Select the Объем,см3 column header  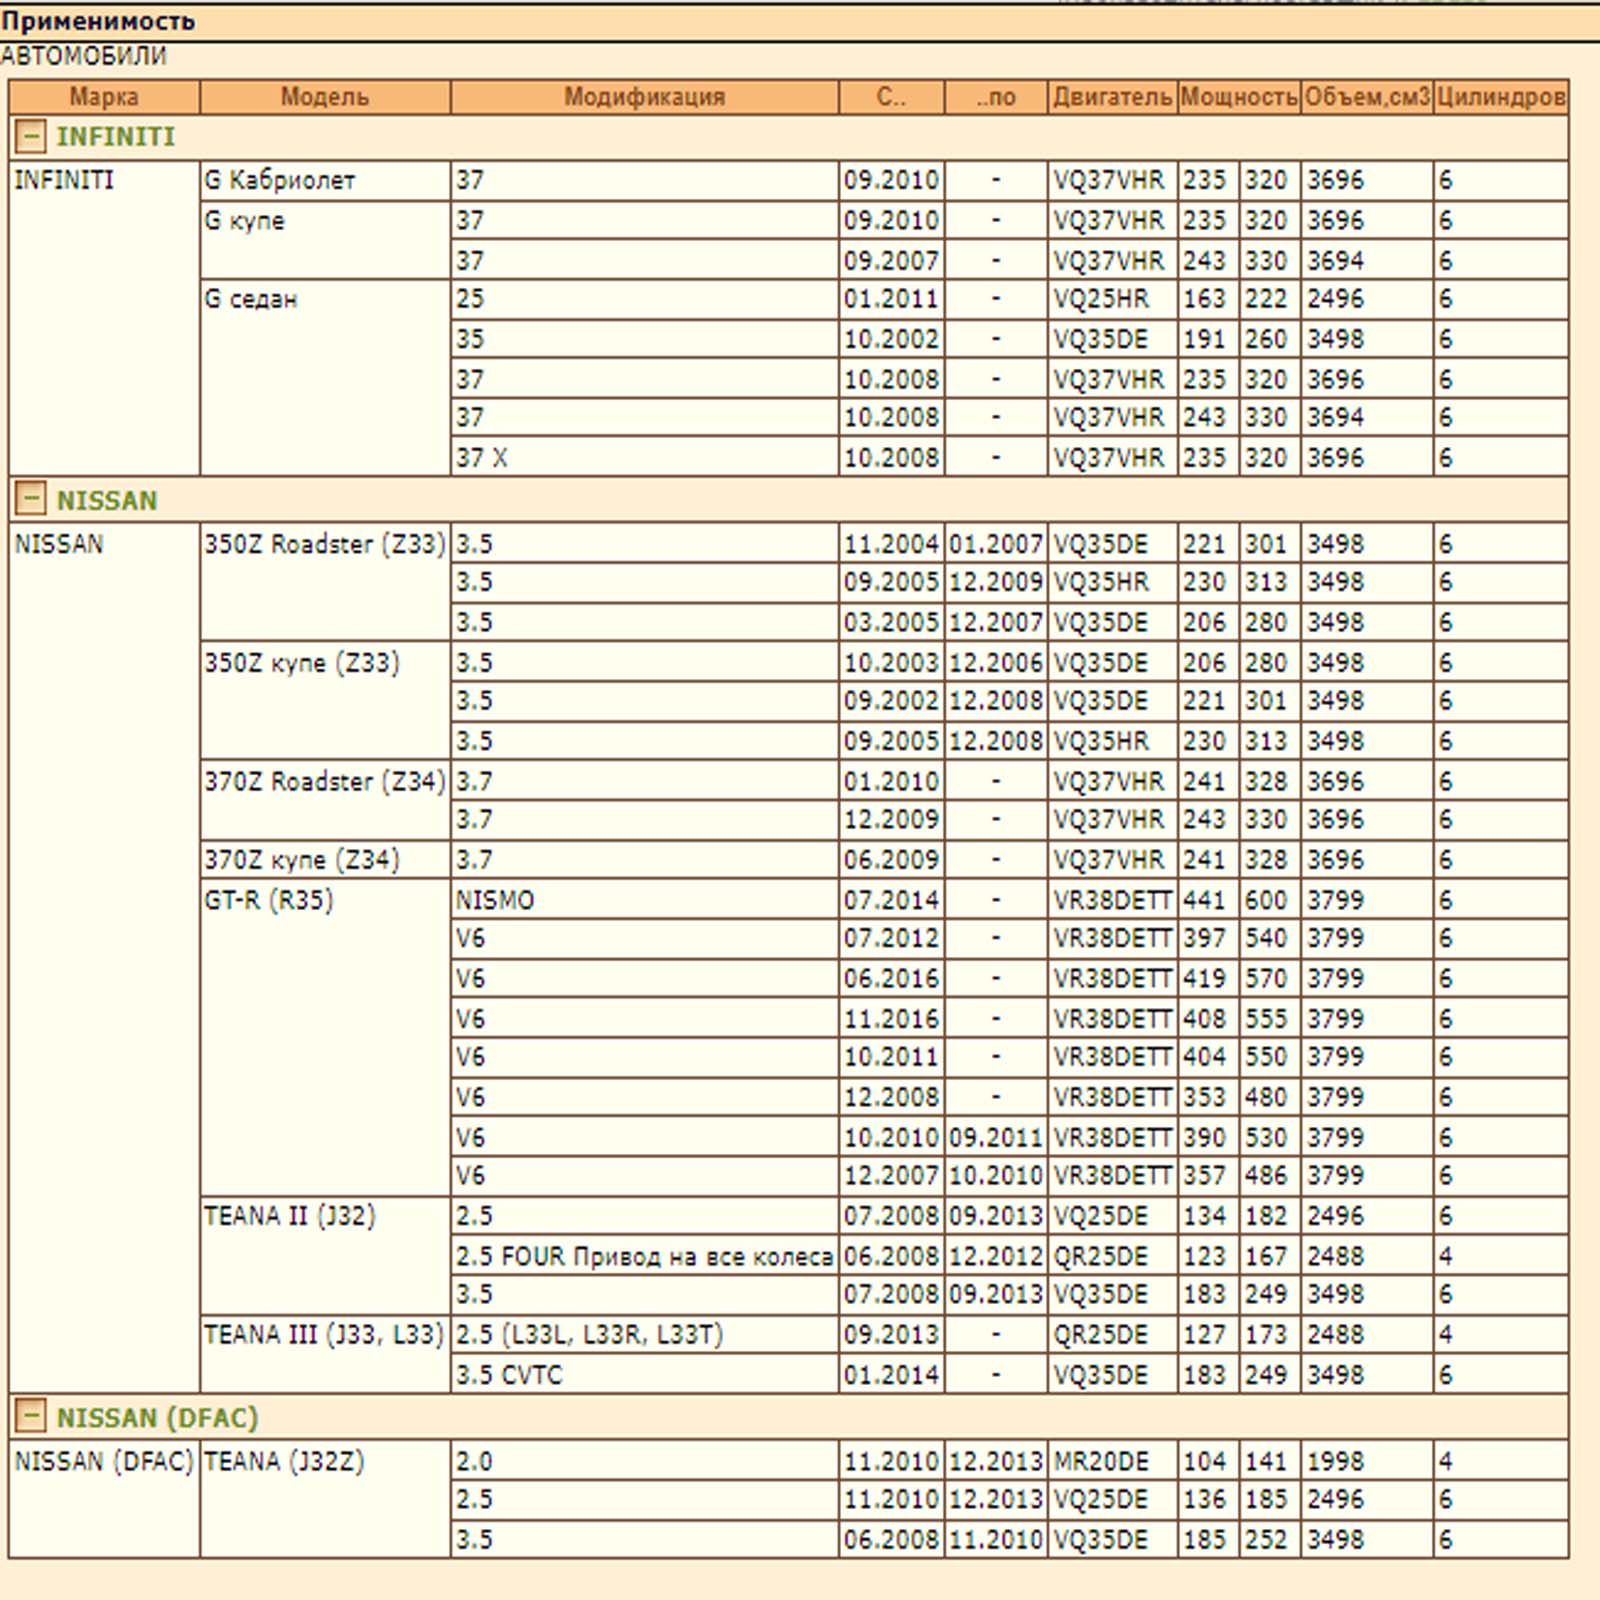coord(1366,97)
